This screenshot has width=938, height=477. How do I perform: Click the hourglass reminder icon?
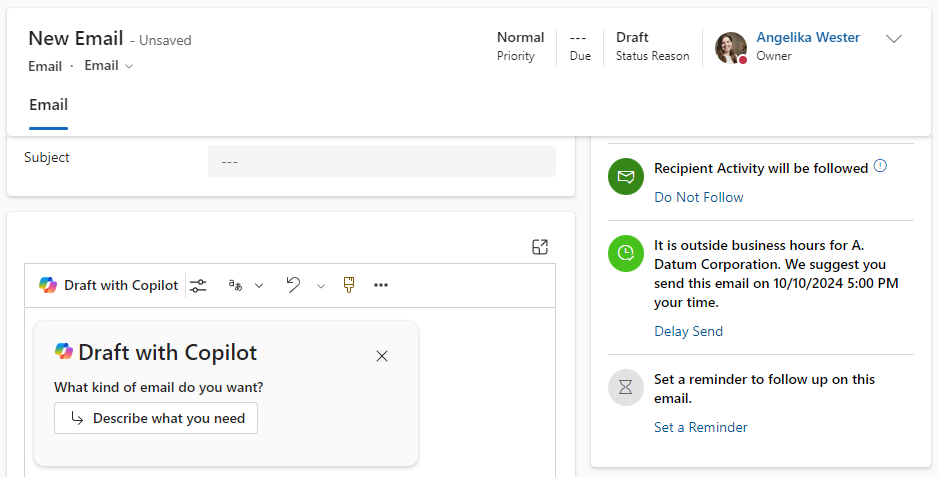(x=626, y=388)
